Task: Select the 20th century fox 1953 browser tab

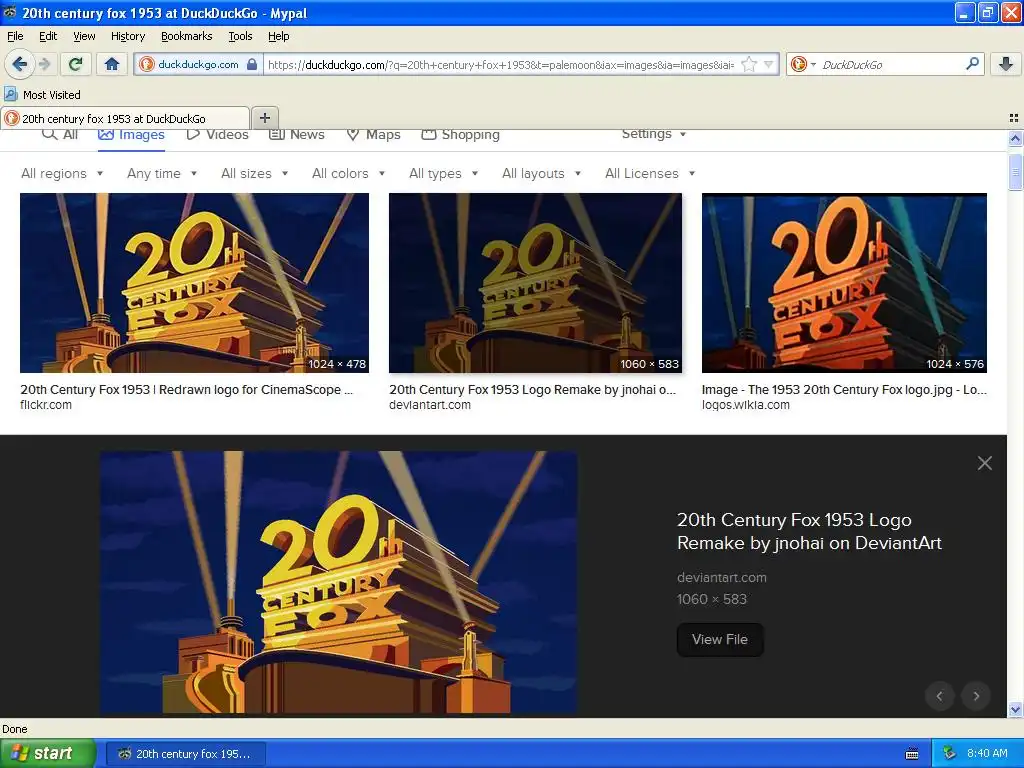Action: pos(124,118)
